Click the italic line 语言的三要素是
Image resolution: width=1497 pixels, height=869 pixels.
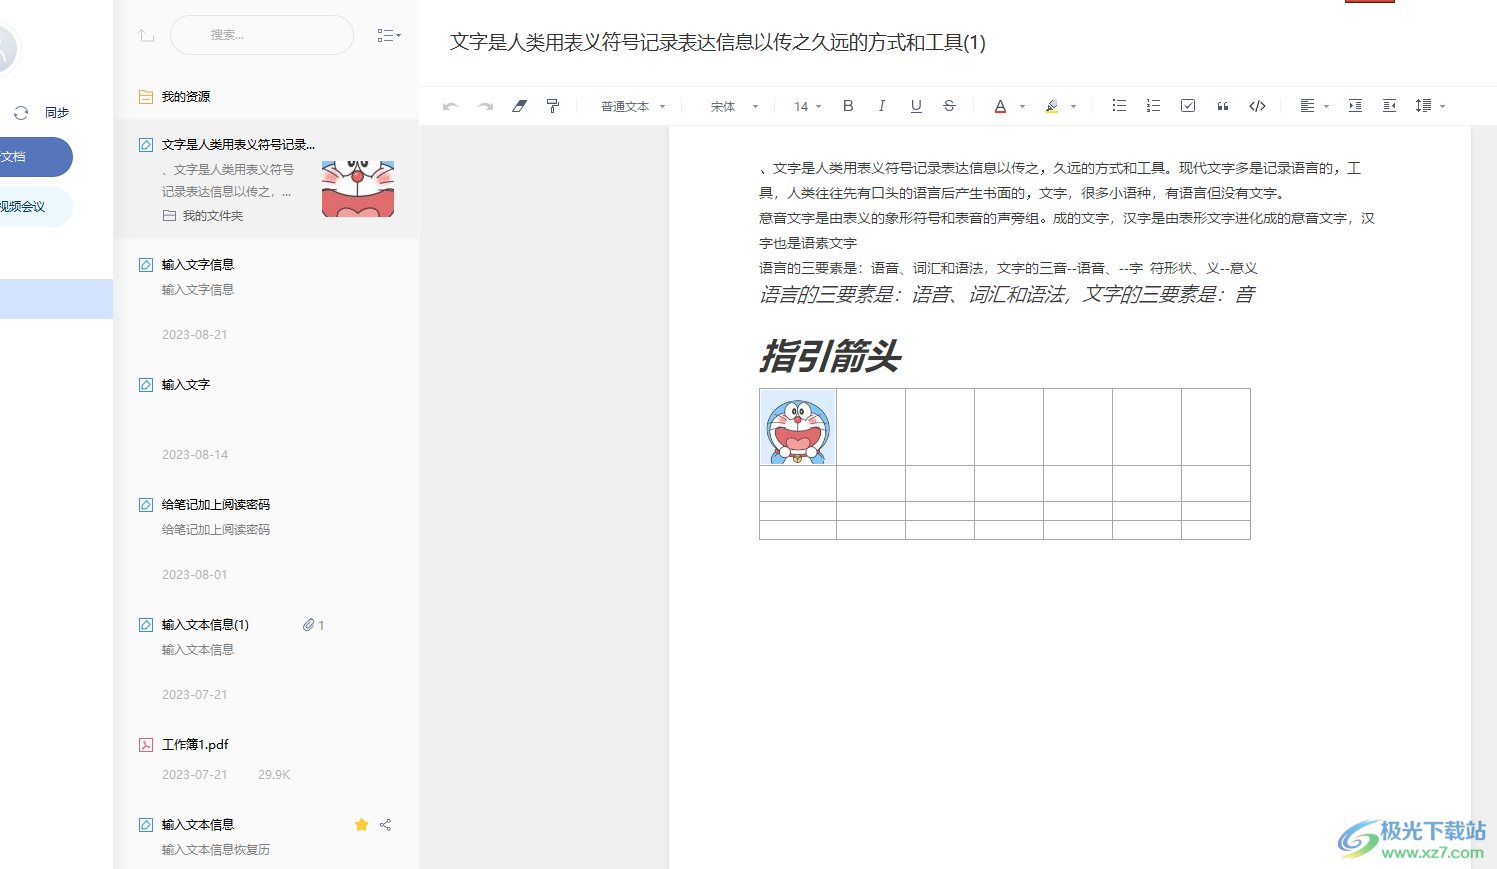(1007, 294)
